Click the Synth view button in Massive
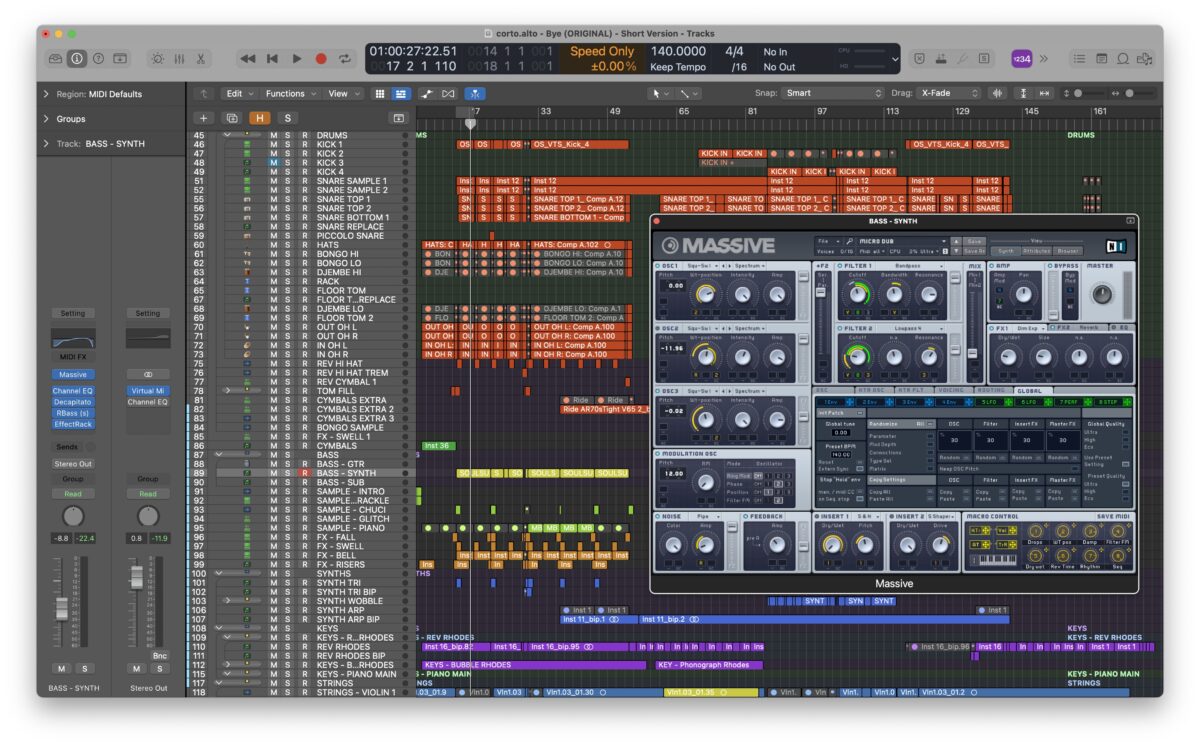Screen dimensions: 1200x745 tap(1006, 251)
